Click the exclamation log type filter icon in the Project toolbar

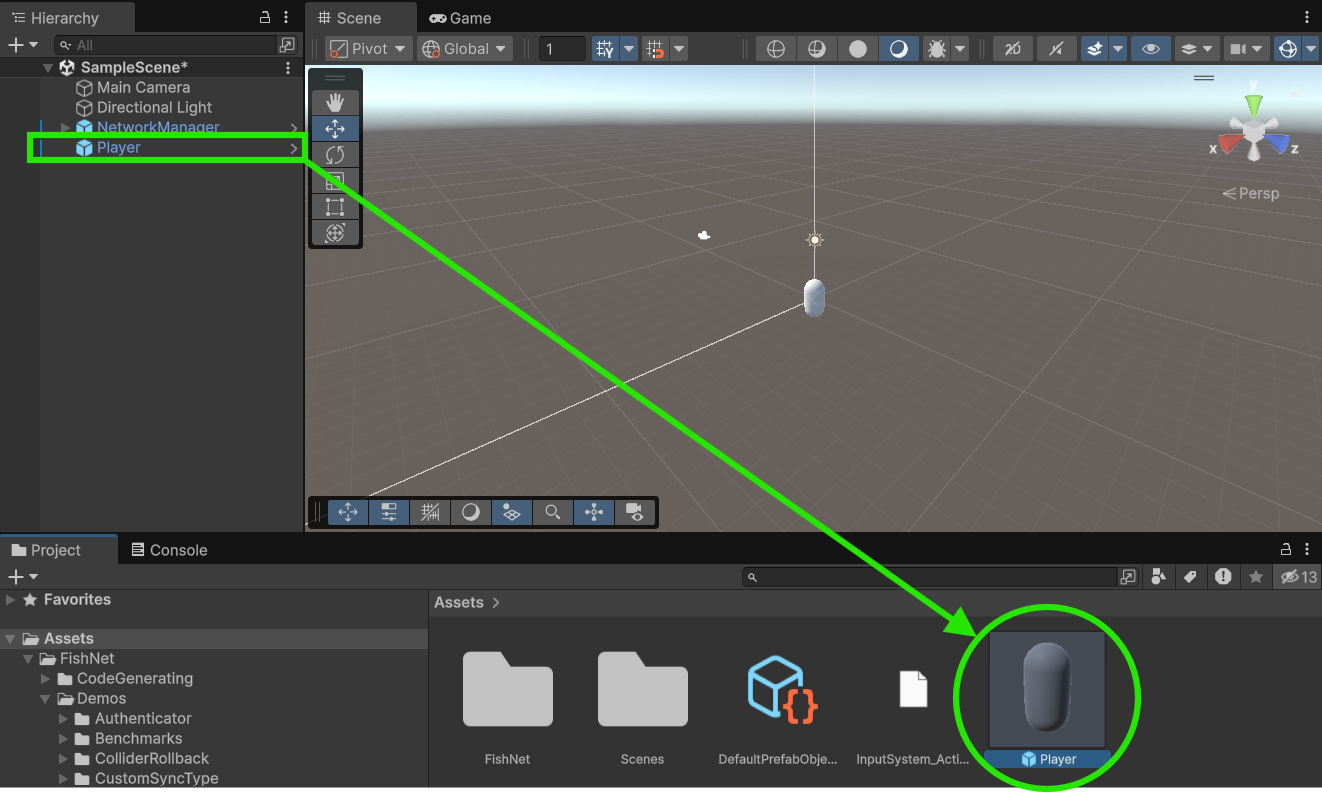tap(1223, 577)
